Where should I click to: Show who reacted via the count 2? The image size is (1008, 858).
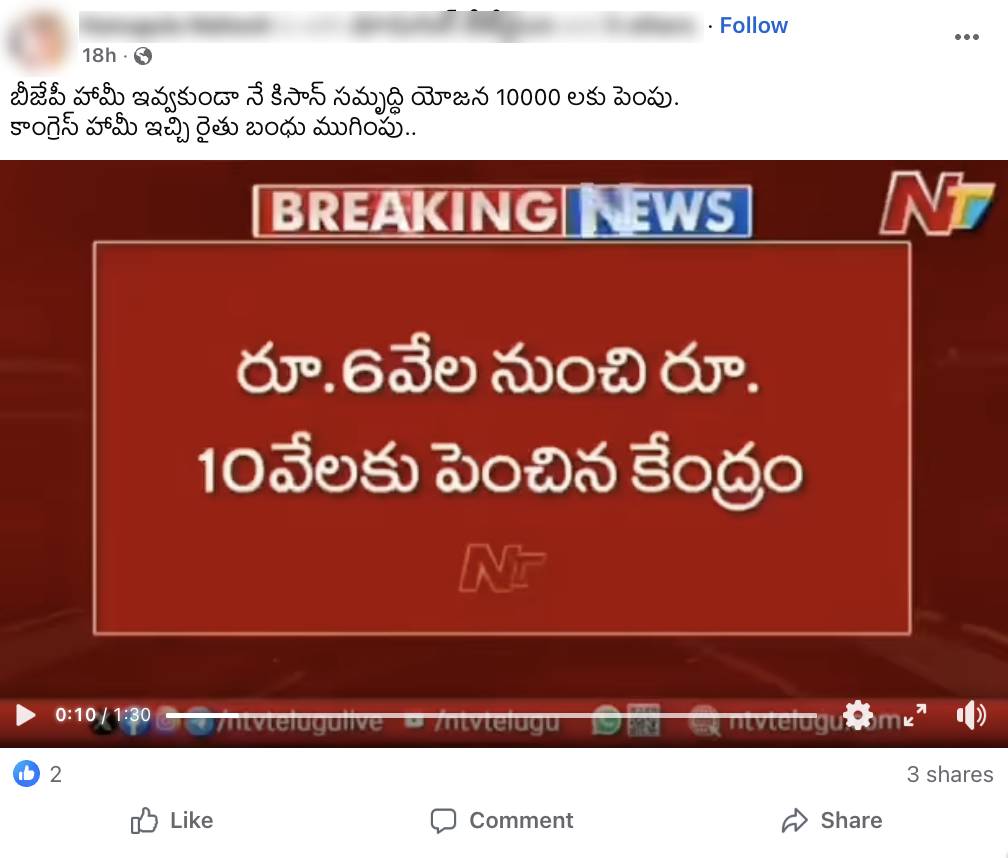[56, 774]
